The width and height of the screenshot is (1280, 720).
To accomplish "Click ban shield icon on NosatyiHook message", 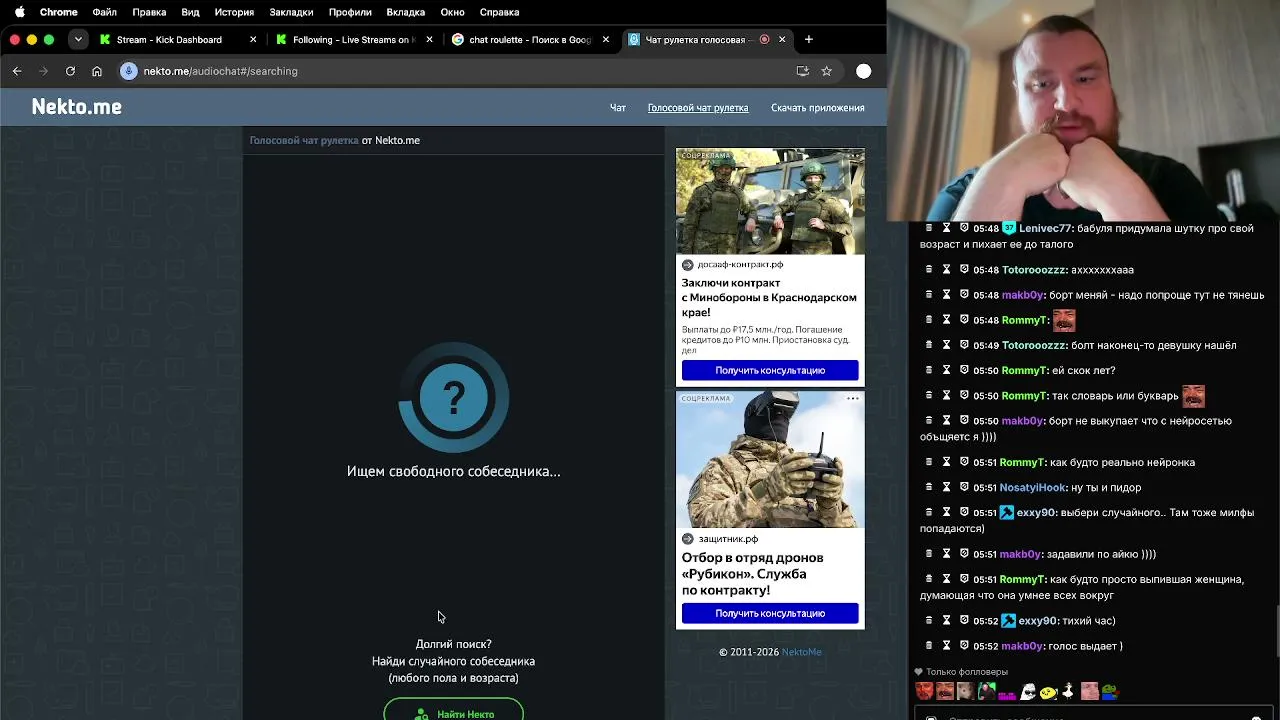I will [x=964, y=487].
